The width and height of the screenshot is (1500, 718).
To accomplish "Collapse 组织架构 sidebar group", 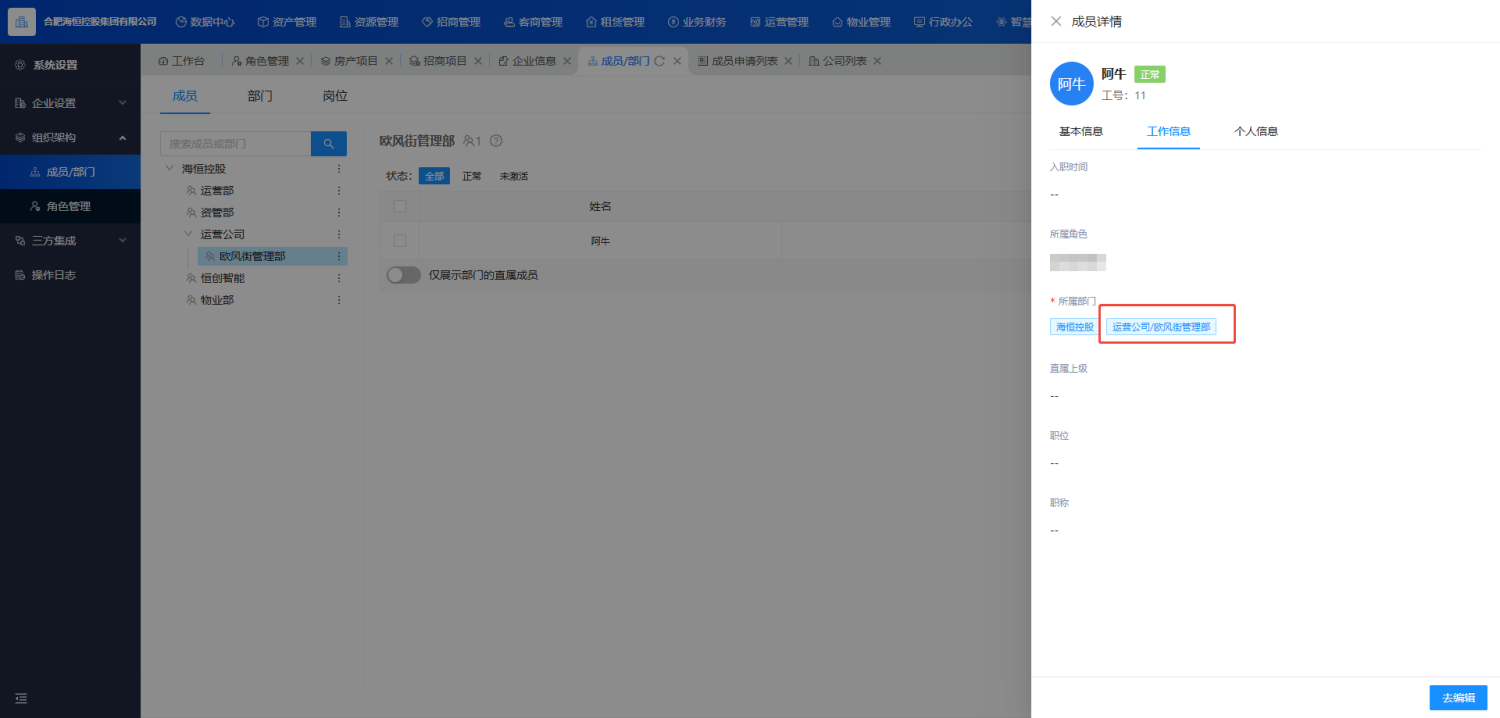I will 70,138.
